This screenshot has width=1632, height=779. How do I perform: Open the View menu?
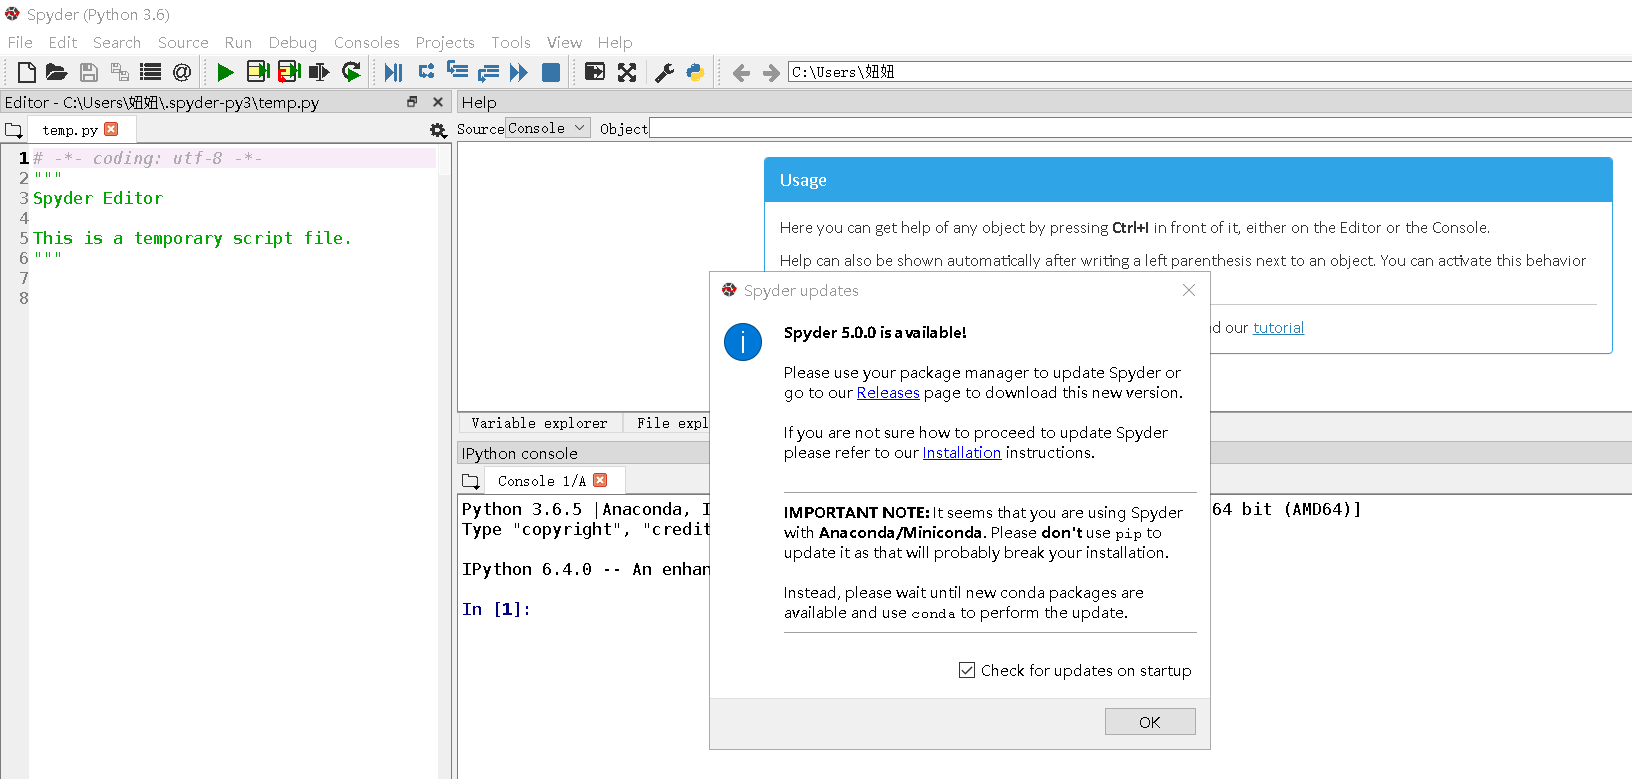[564, 42]
